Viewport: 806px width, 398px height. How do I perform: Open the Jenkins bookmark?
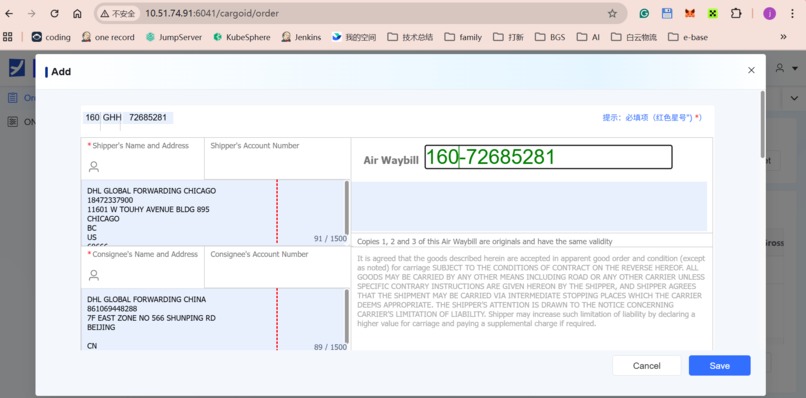[x=301, y=37]
